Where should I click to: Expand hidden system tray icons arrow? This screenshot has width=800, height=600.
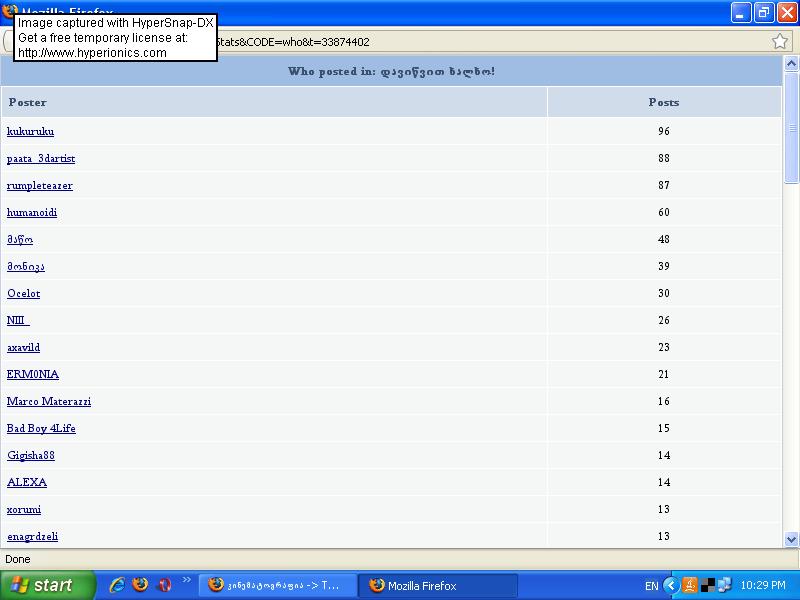tap(671, 586)
